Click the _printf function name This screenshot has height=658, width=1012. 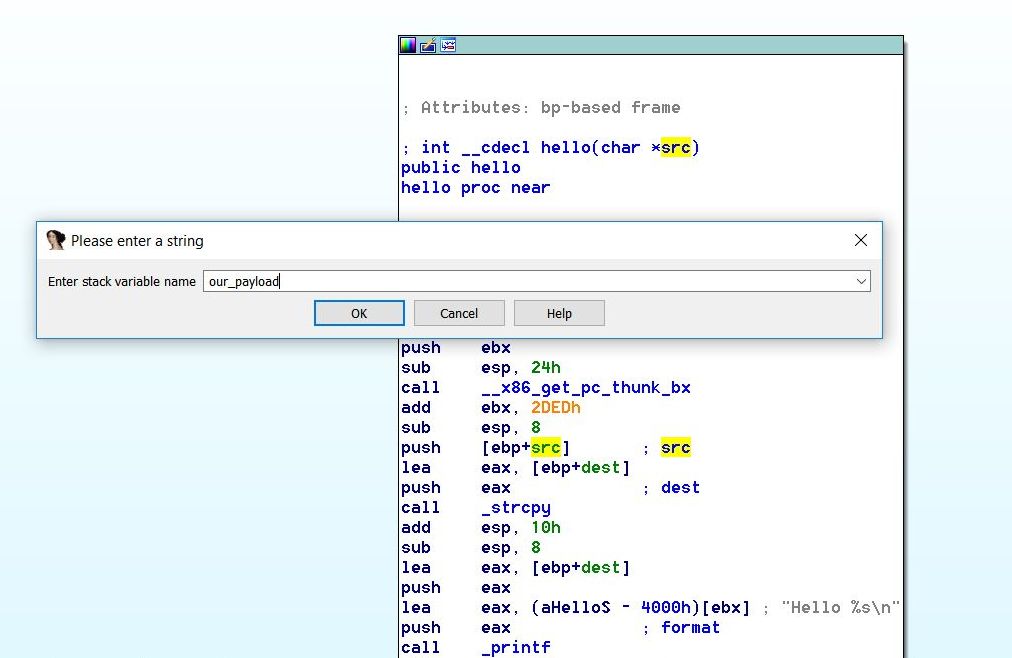517,647
